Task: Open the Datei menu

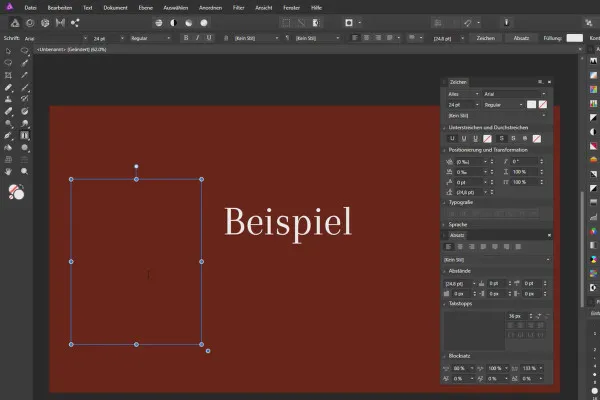Action: pyautogui.click(x=30, y=8)
